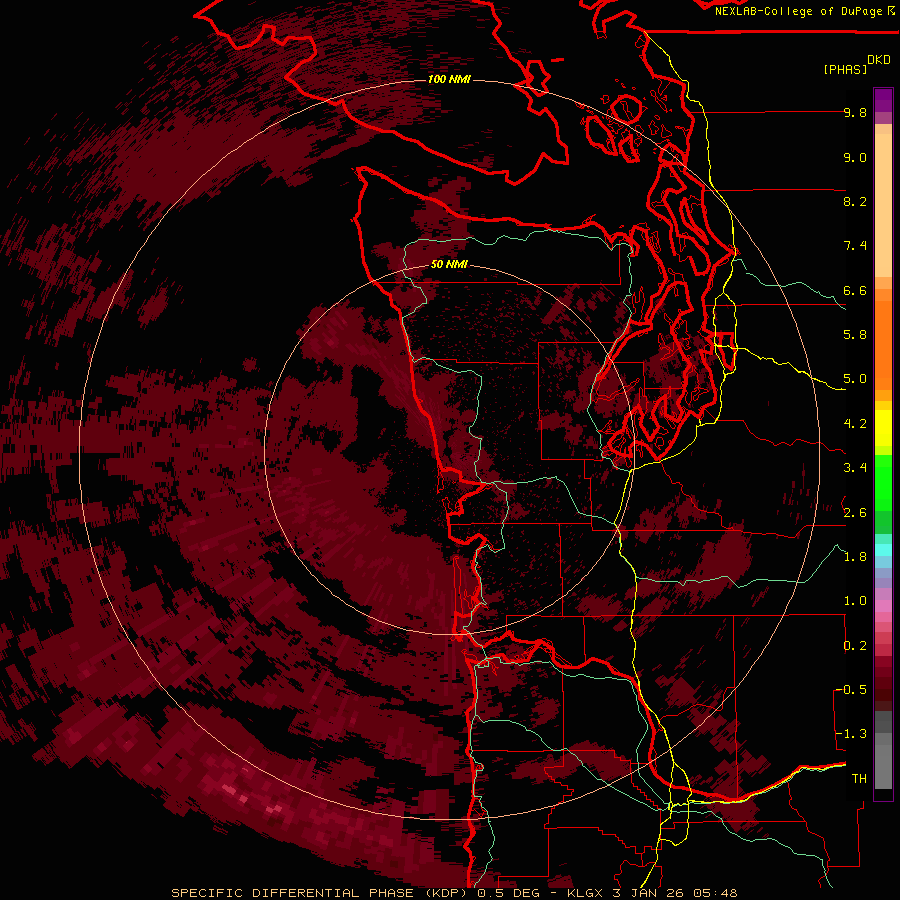Click the 6.6 scale value
900x900 pixels.
coord(855,290)
